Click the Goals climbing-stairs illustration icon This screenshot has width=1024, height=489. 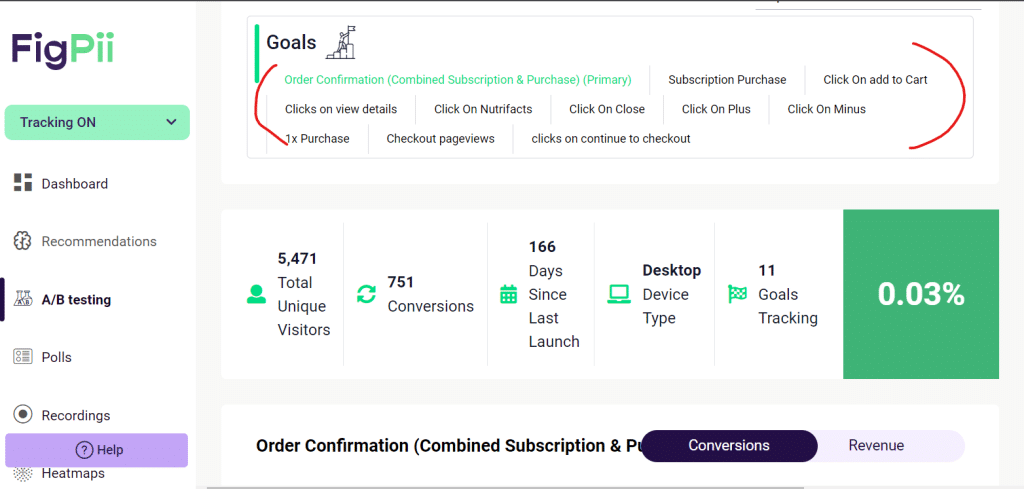[x=341, y=42]
